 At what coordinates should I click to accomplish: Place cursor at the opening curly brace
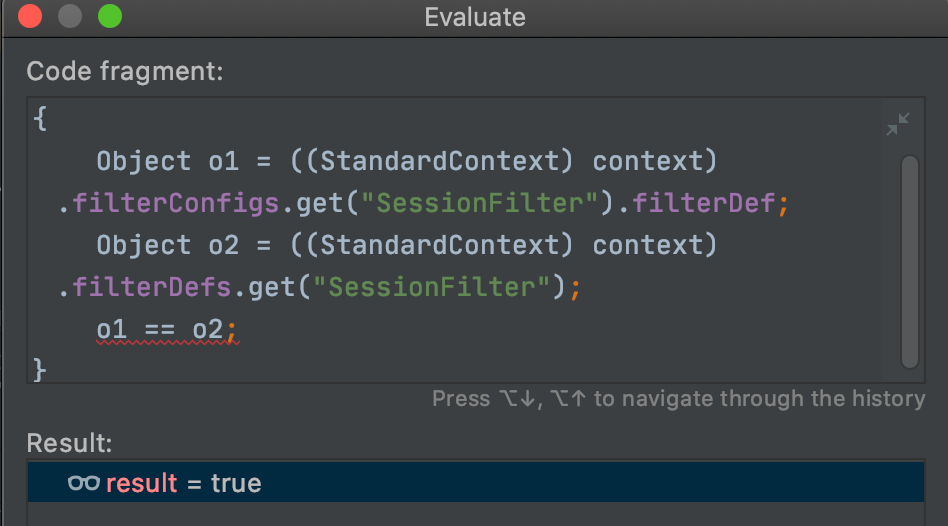coord(40,119)
